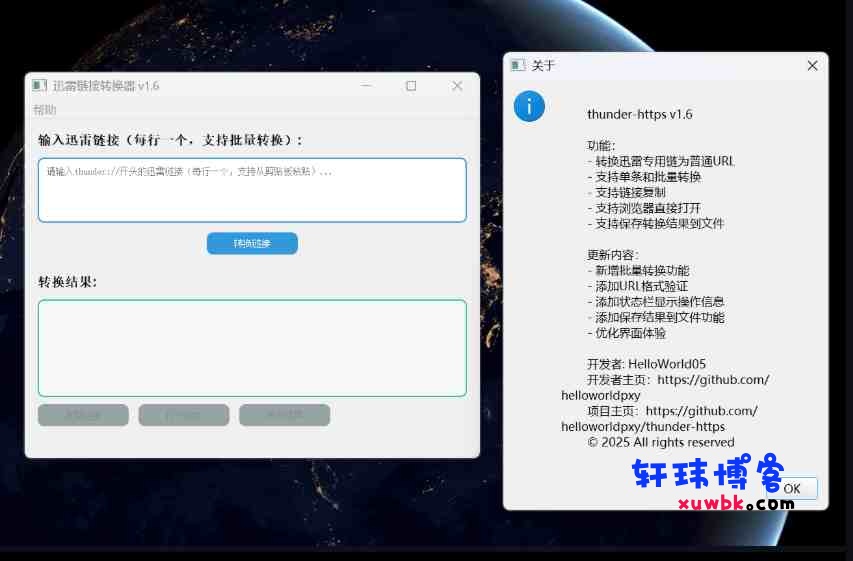Click the '添加URL格式验证' update line

point(638,286)
